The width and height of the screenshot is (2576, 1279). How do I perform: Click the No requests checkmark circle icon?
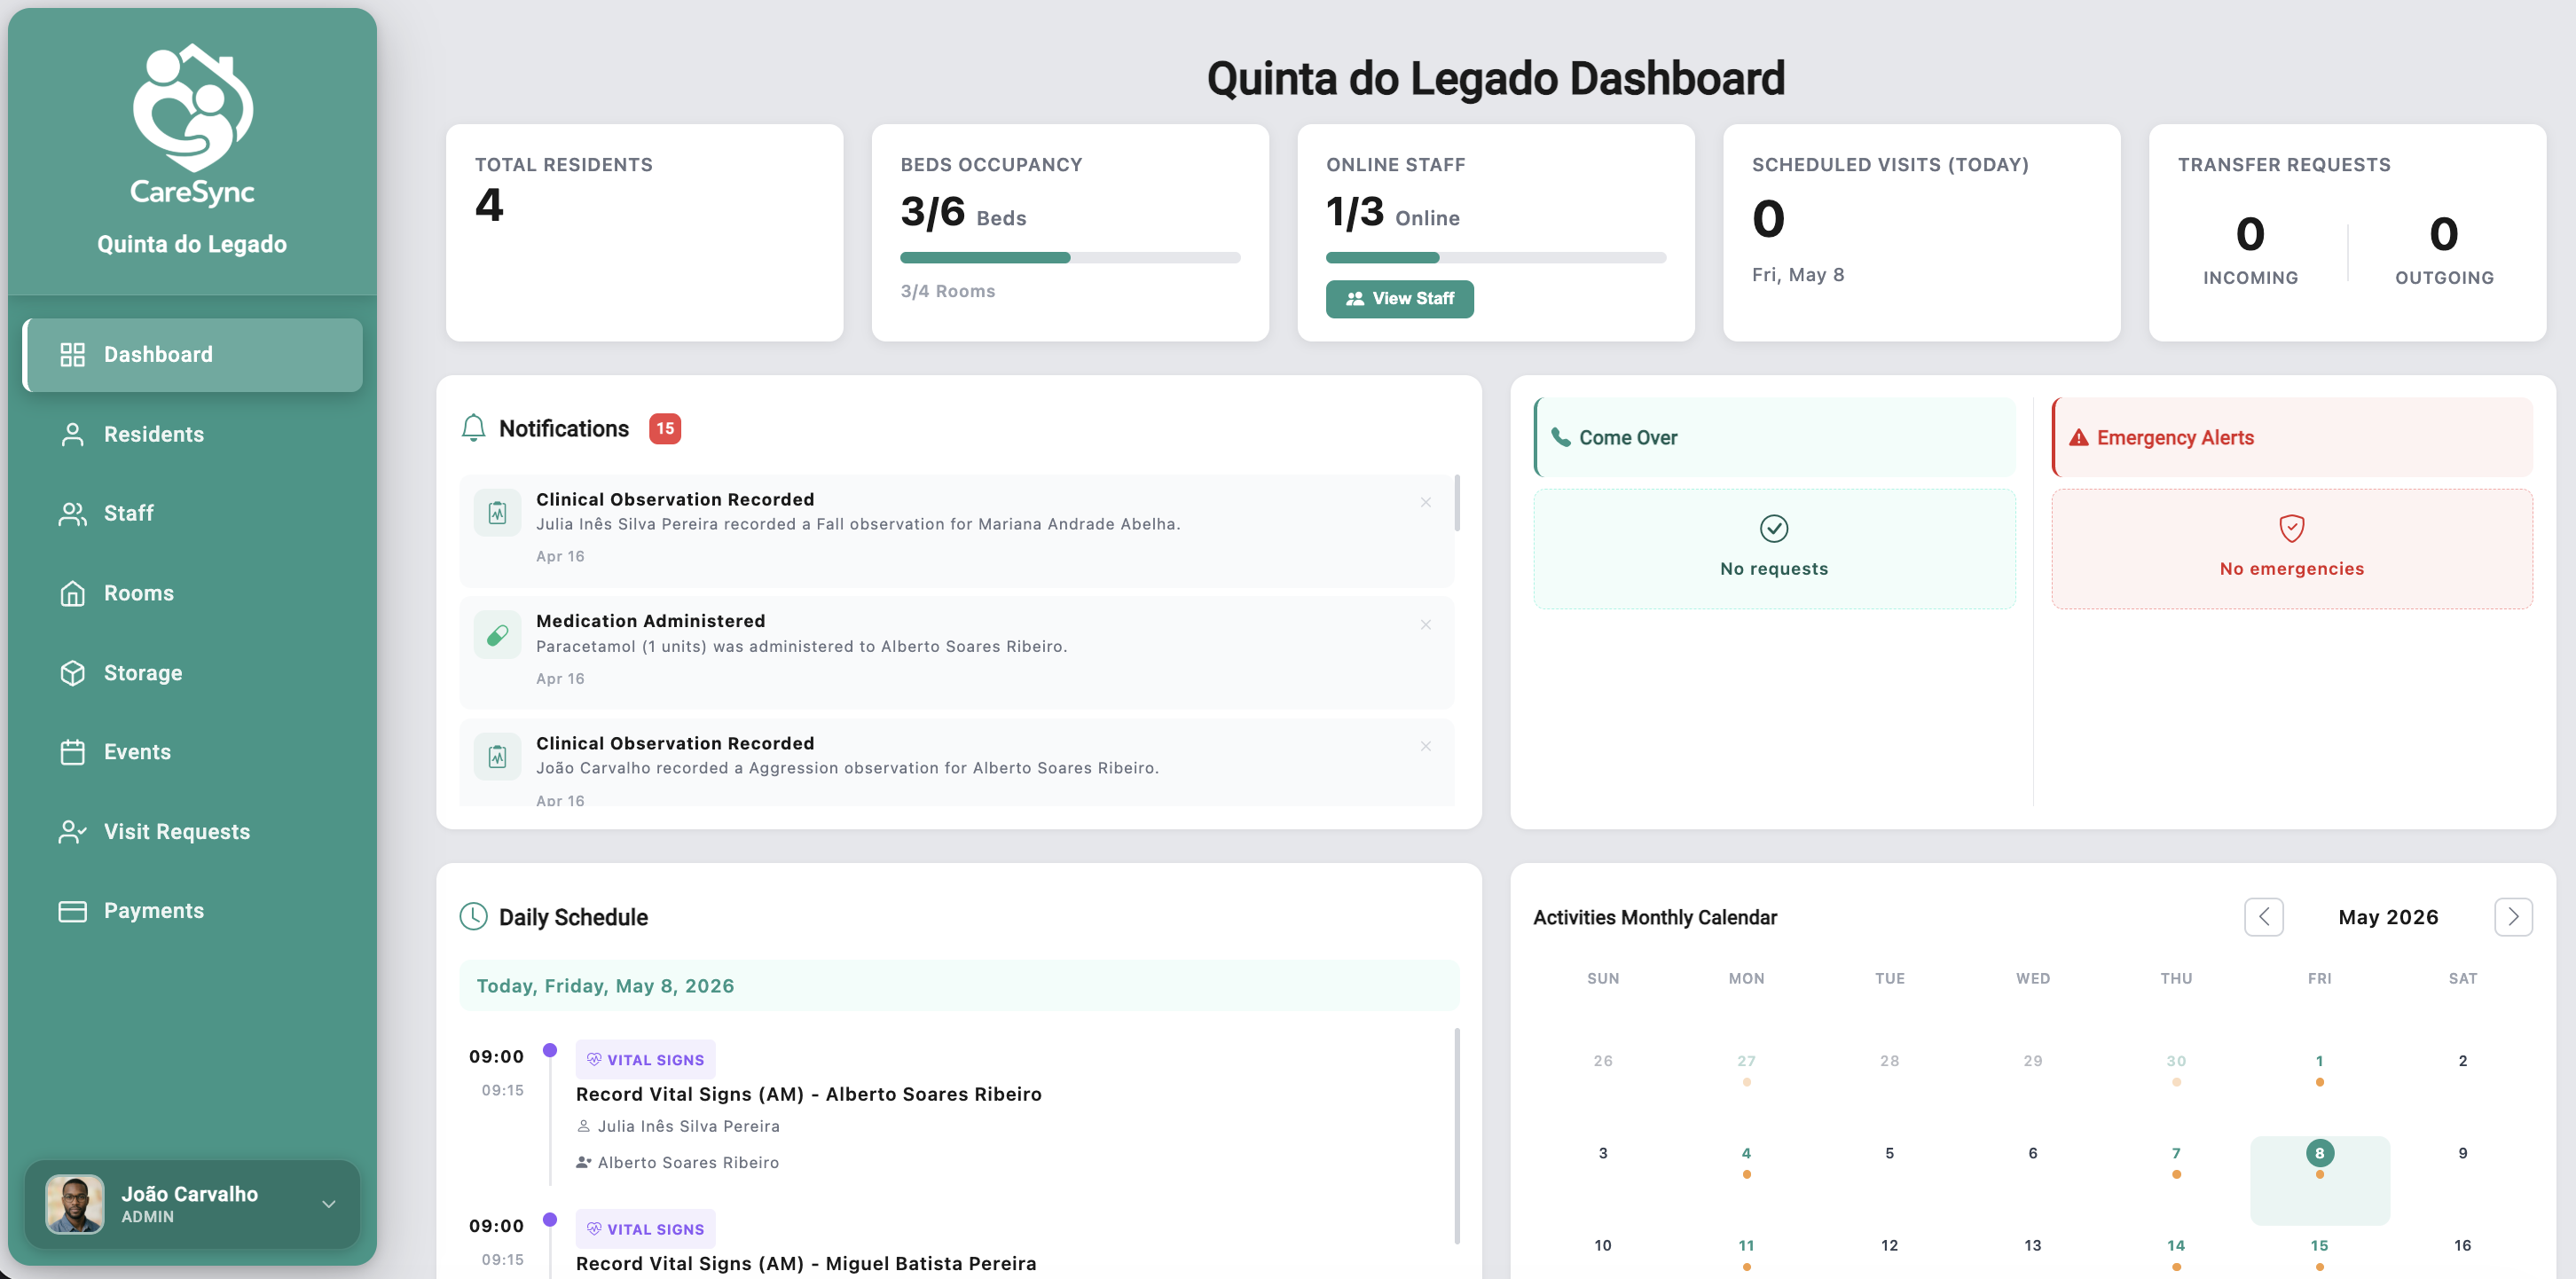[1774, 528]
